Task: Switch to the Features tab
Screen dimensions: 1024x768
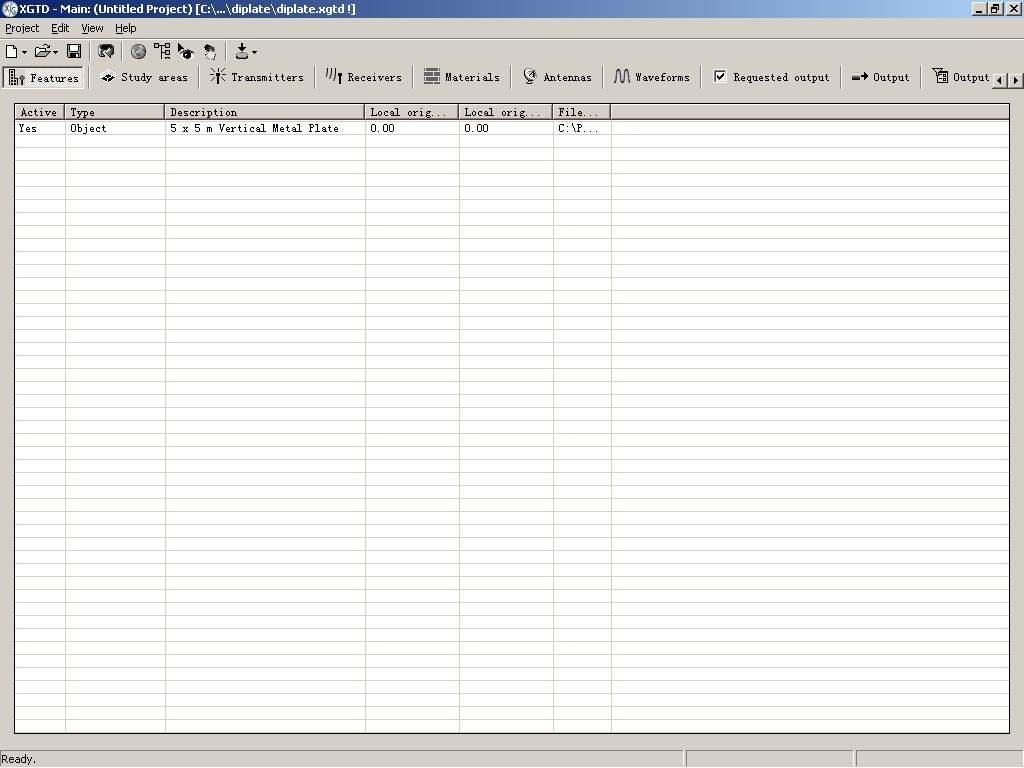Action: click(44, 78)
